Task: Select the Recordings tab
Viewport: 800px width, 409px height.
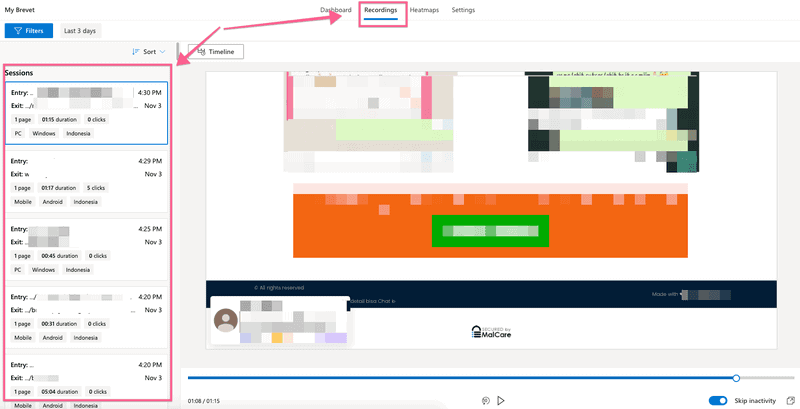Action: coord(380,10)
